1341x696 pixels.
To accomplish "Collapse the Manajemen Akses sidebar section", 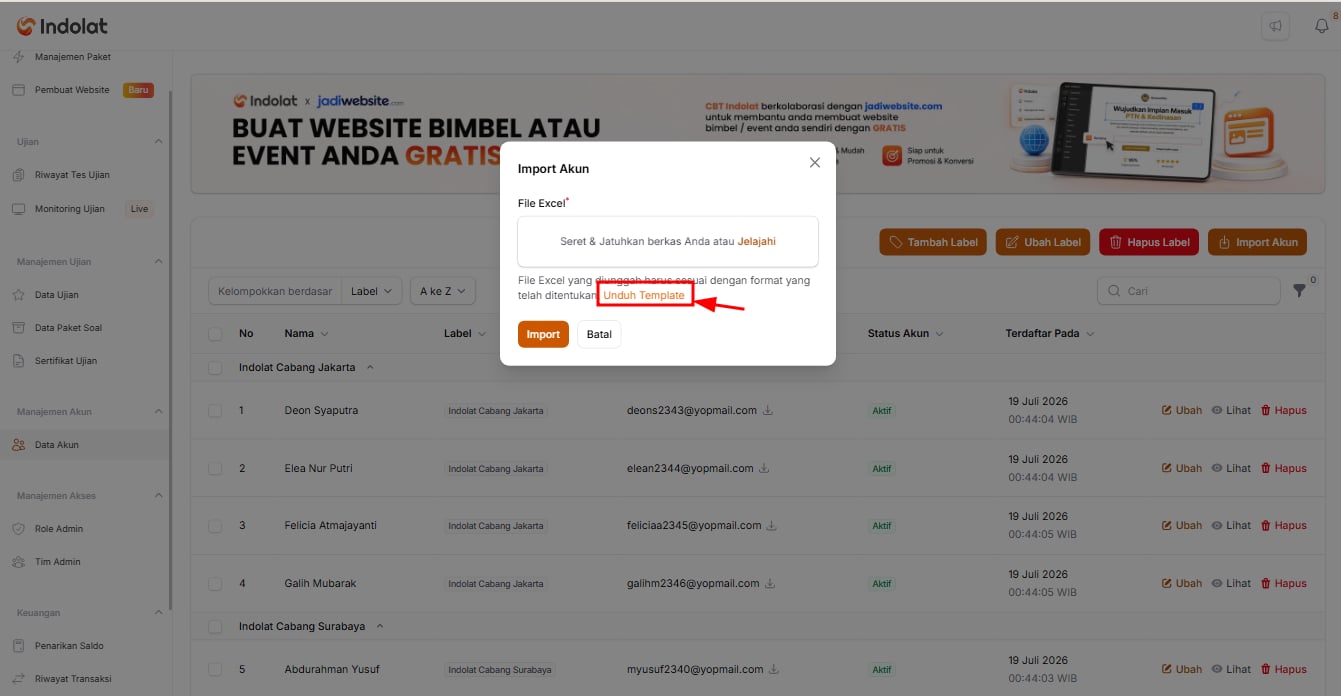I will tap(158, 496).
